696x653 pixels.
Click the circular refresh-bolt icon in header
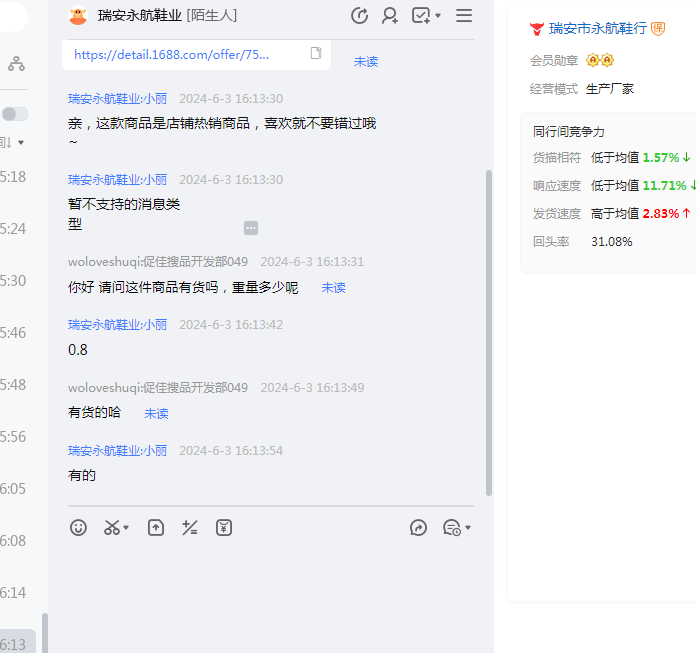click(x=360, y=15)
